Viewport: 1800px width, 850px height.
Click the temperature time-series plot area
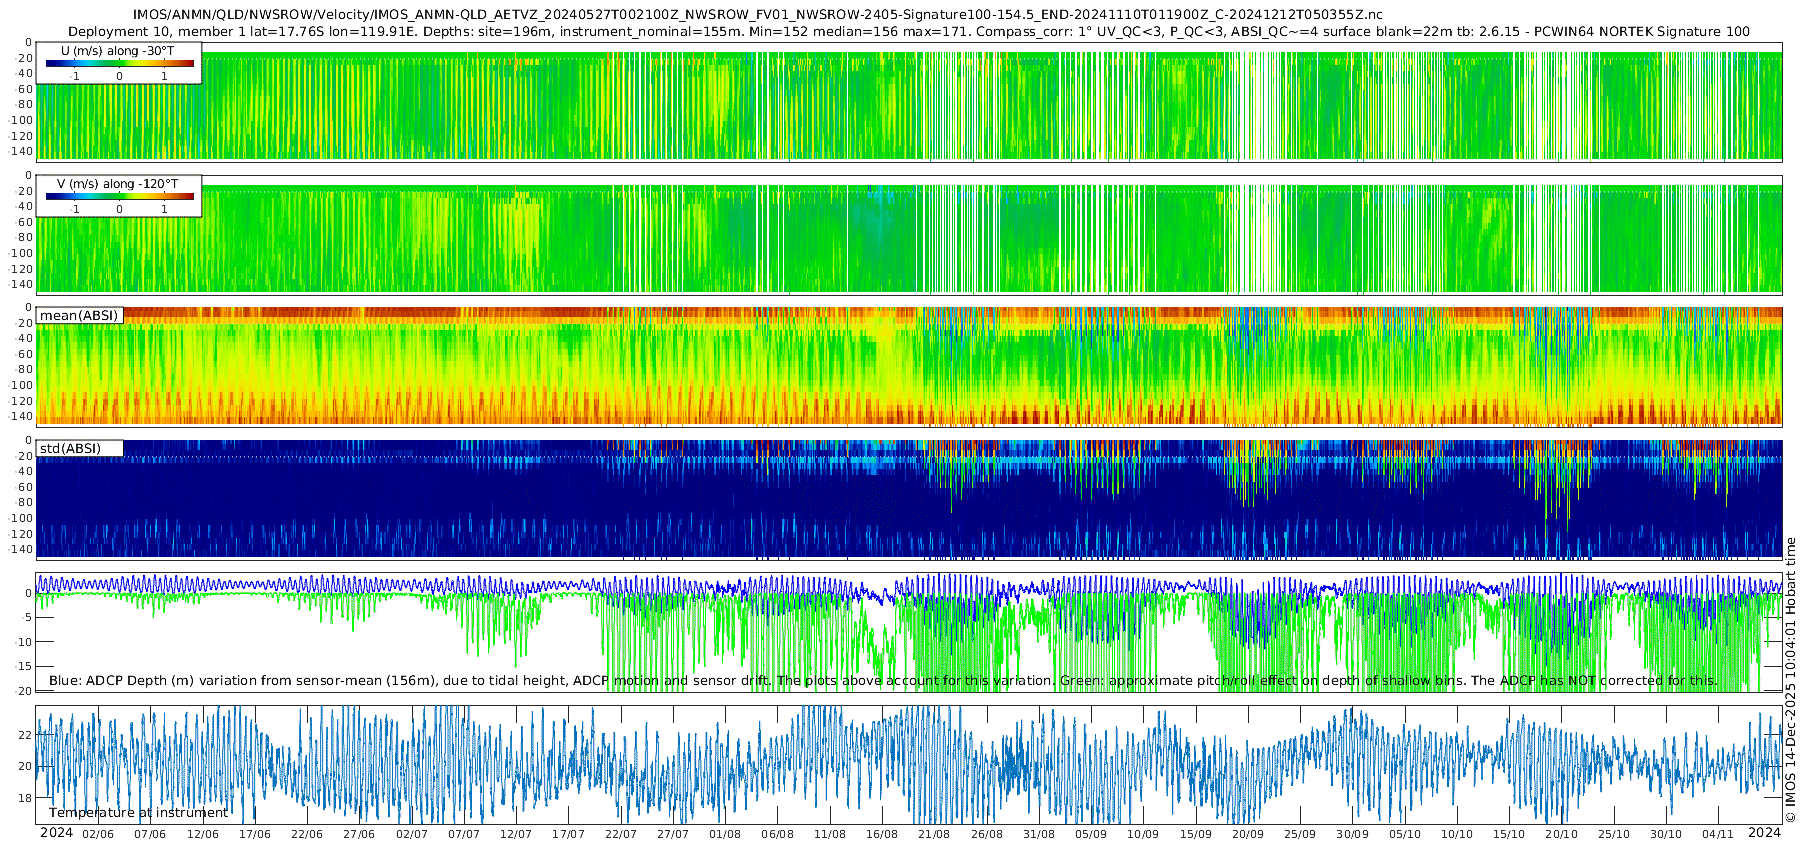909,765
